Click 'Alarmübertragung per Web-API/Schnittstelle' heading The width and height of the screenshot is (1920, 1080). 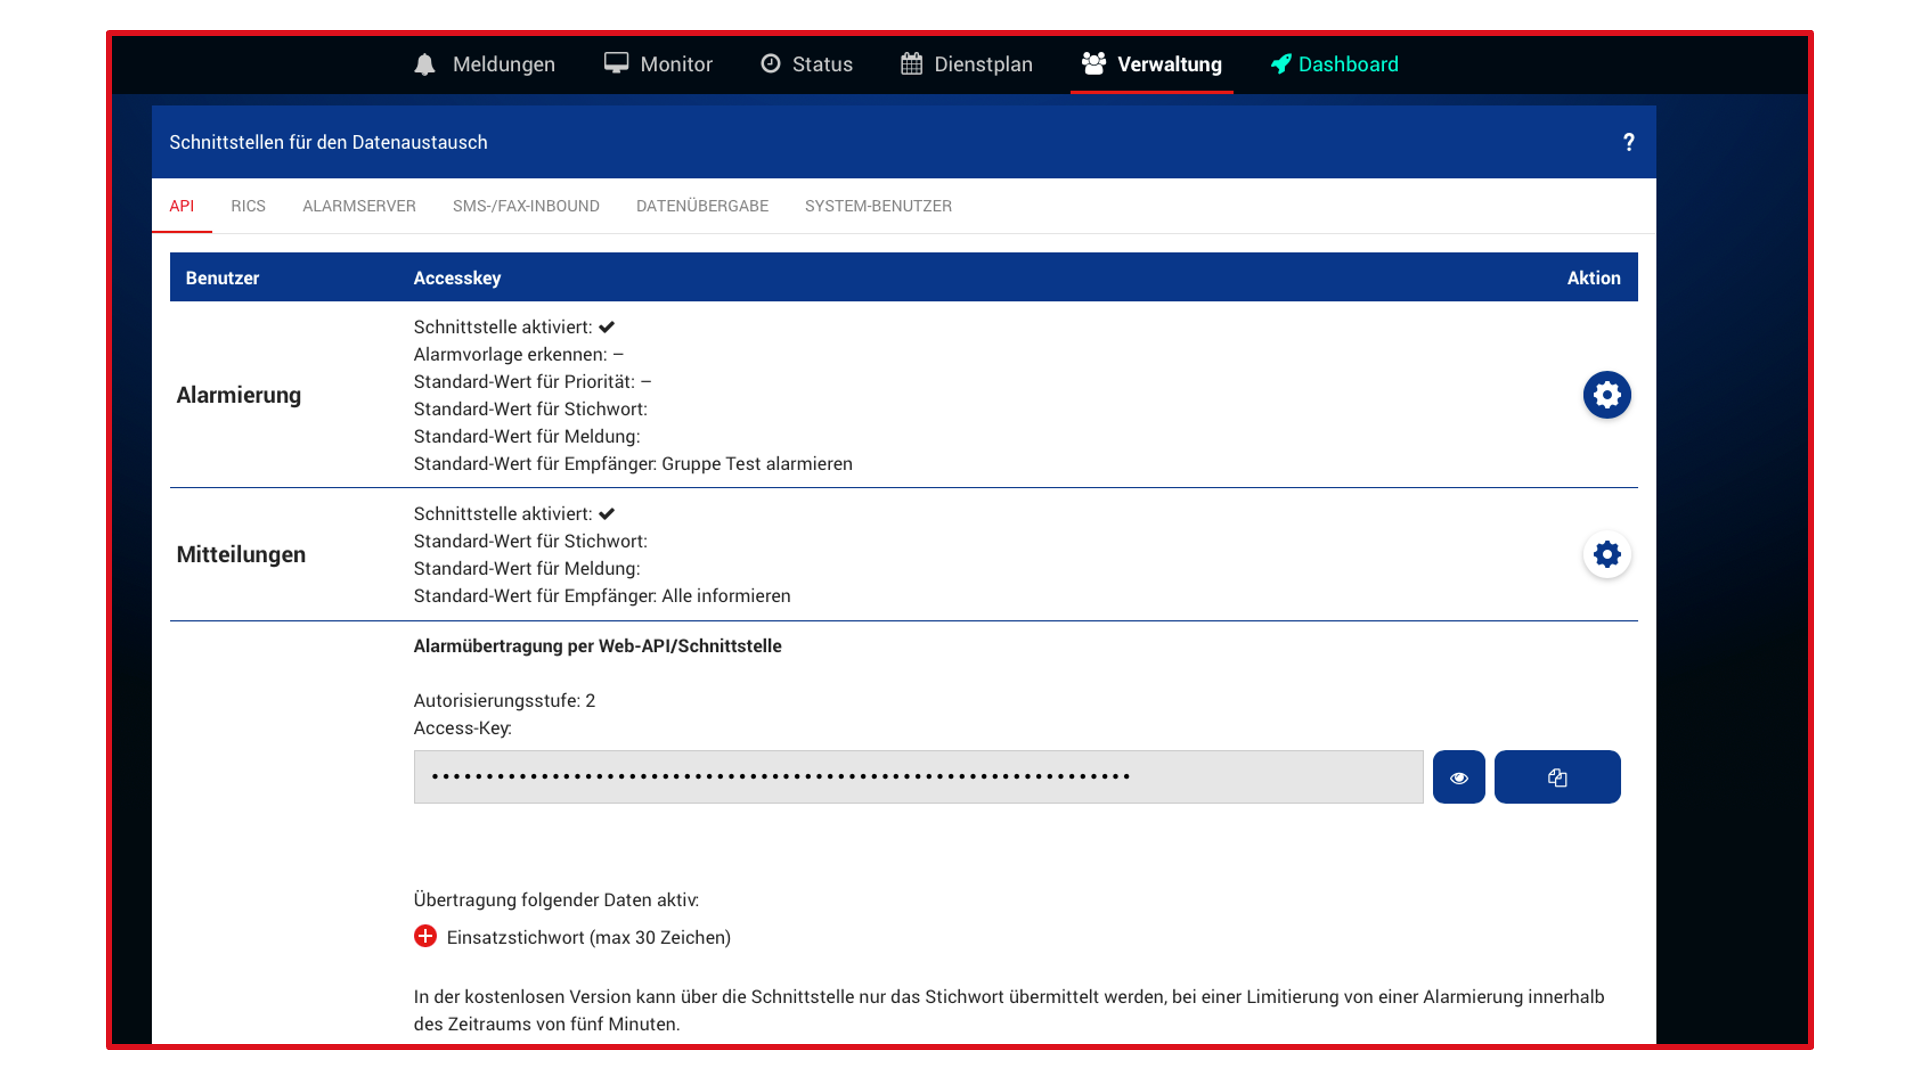tap(597, 646)
